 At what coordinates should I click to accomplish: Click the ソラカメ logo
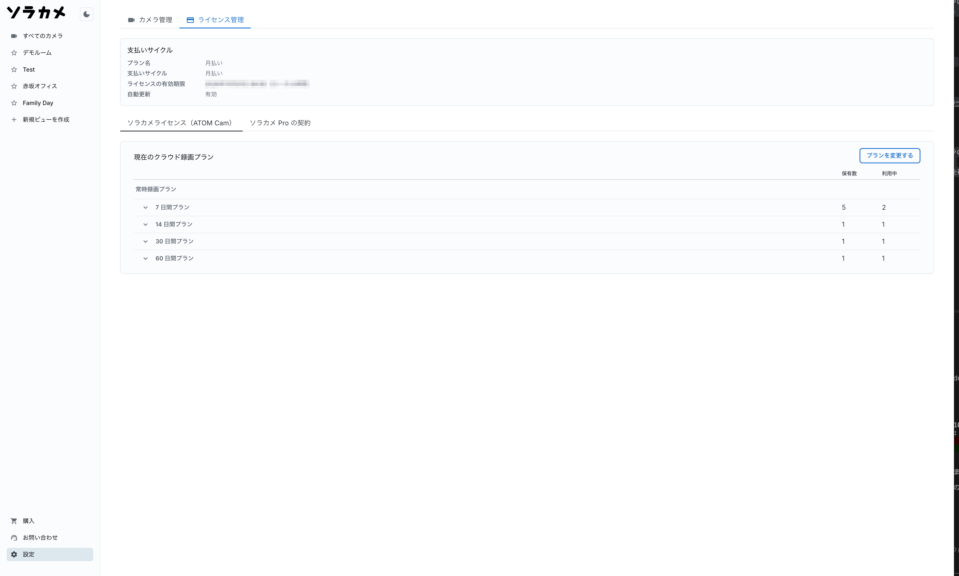point(36,13)
